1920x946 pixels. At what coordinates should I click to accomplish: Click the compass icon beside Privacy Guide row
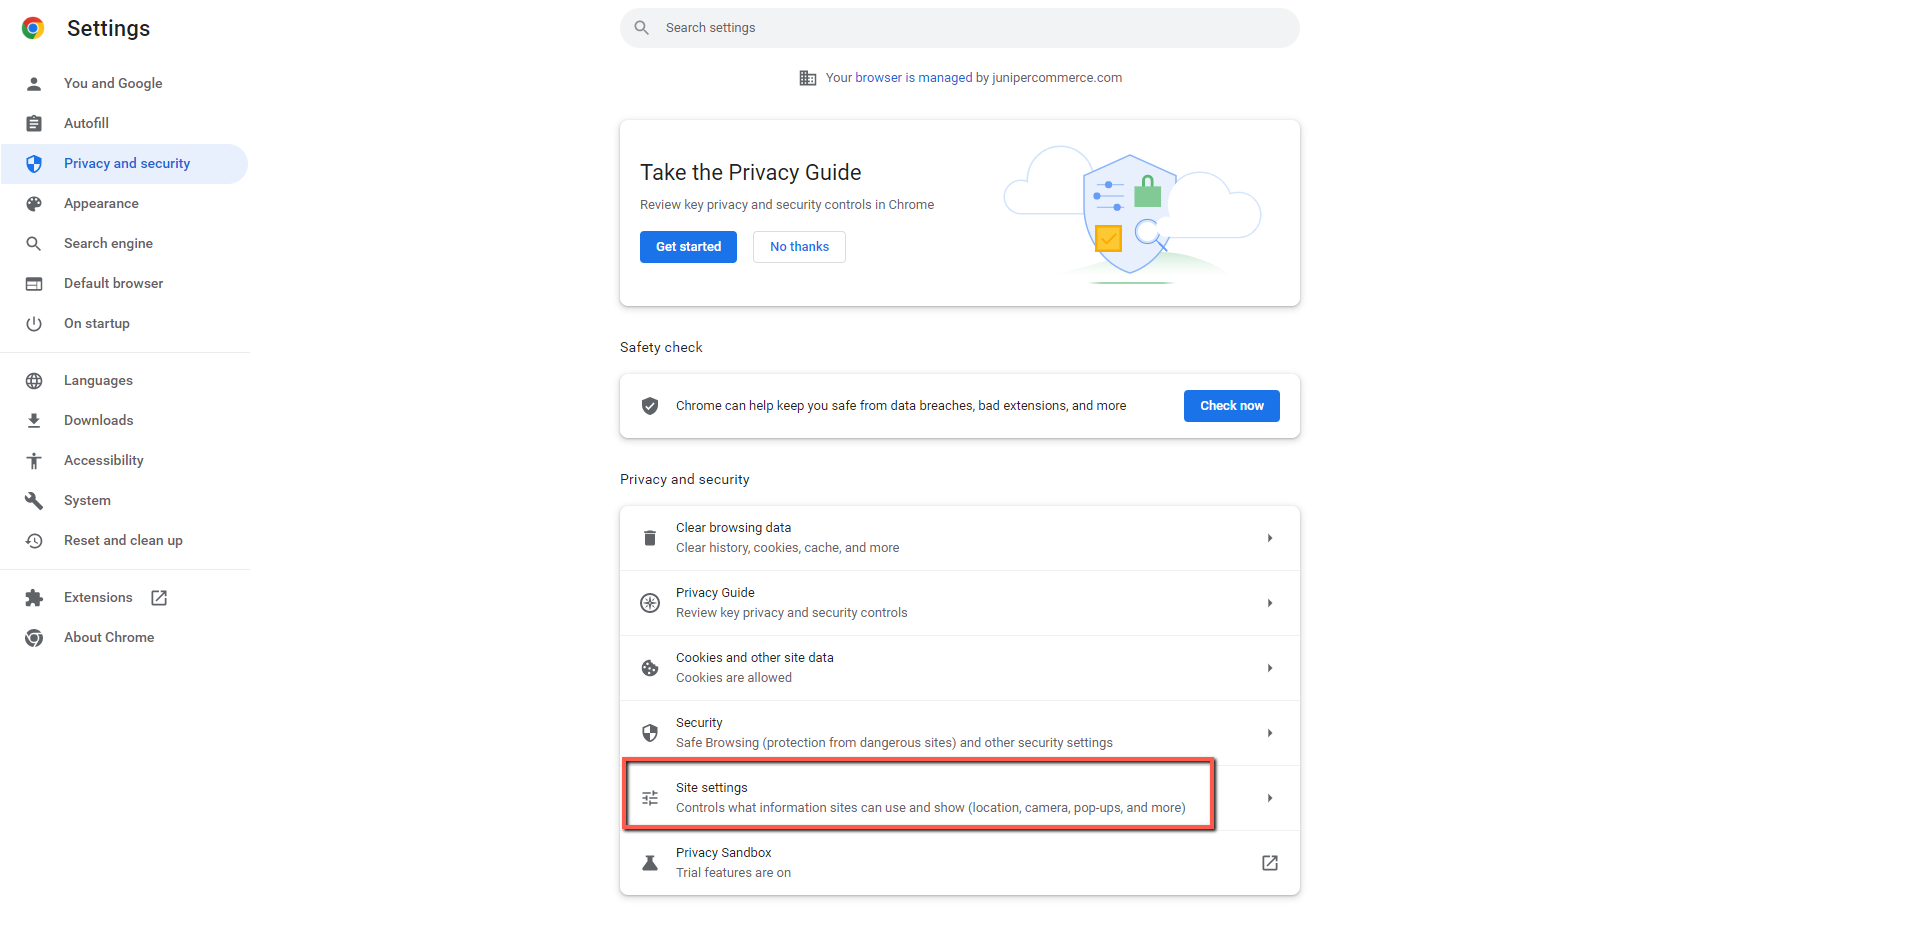click(x=650, y=603)
